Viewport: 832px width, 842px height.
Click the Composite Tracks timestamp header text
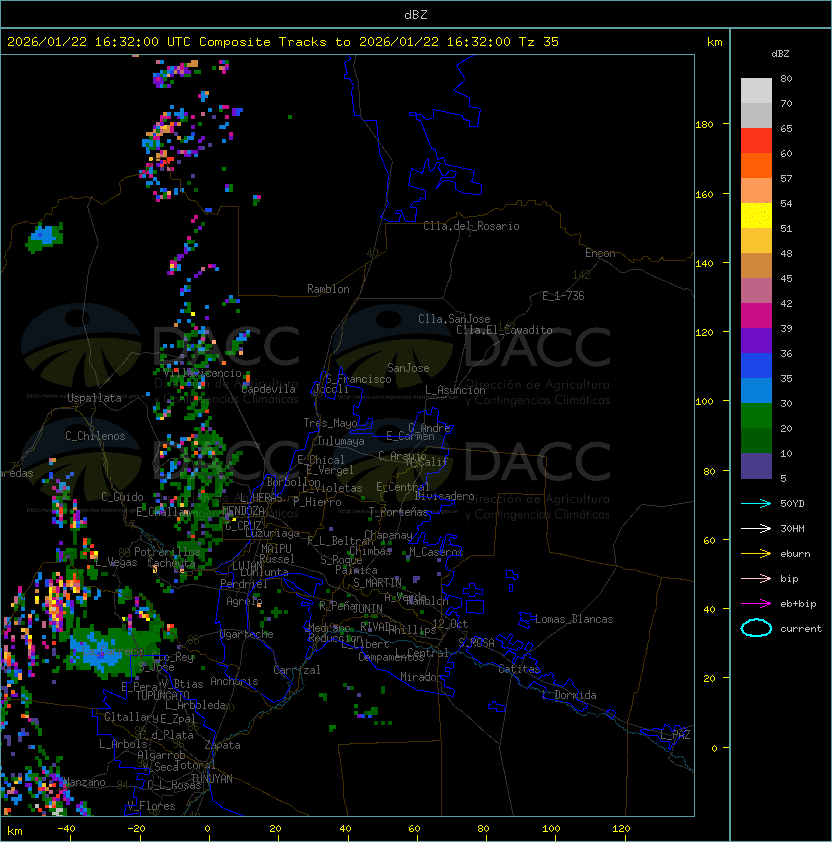click(x=283, y=42)
